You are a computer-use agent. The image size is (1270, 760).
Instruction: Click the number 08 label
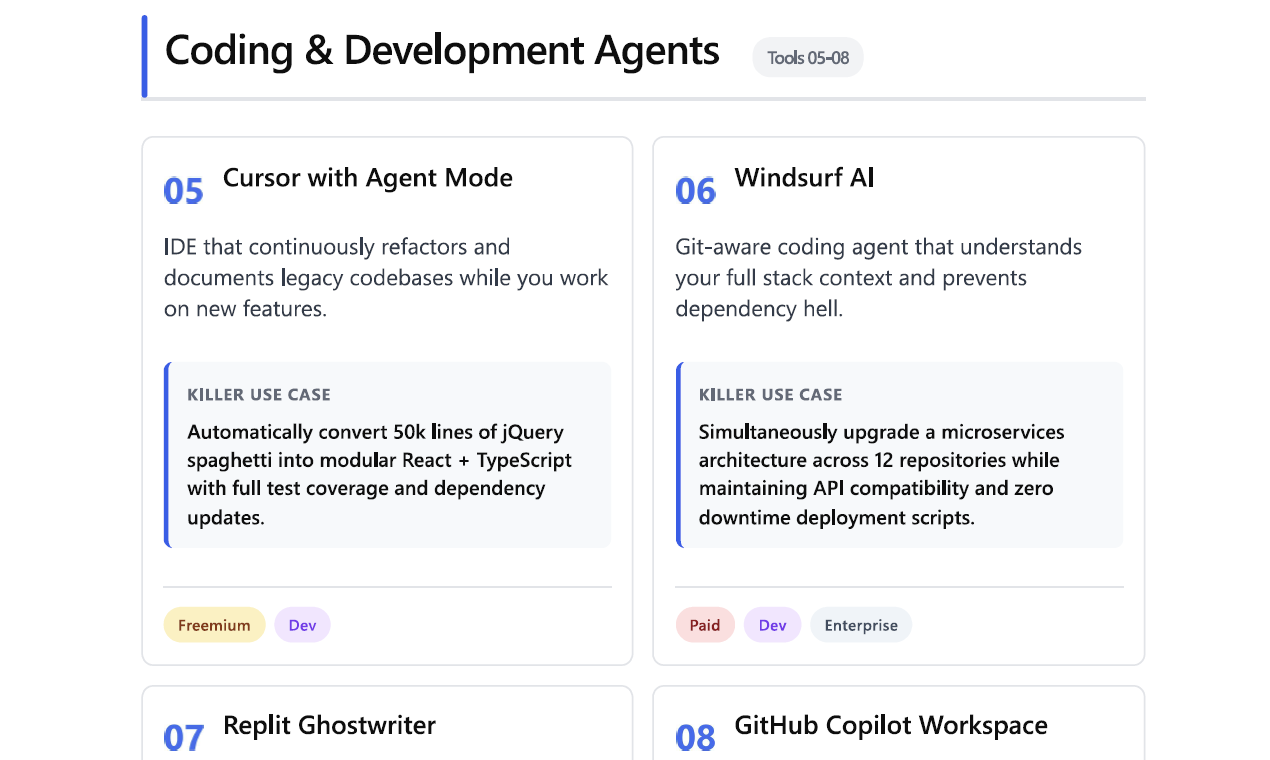pos(696,738)
